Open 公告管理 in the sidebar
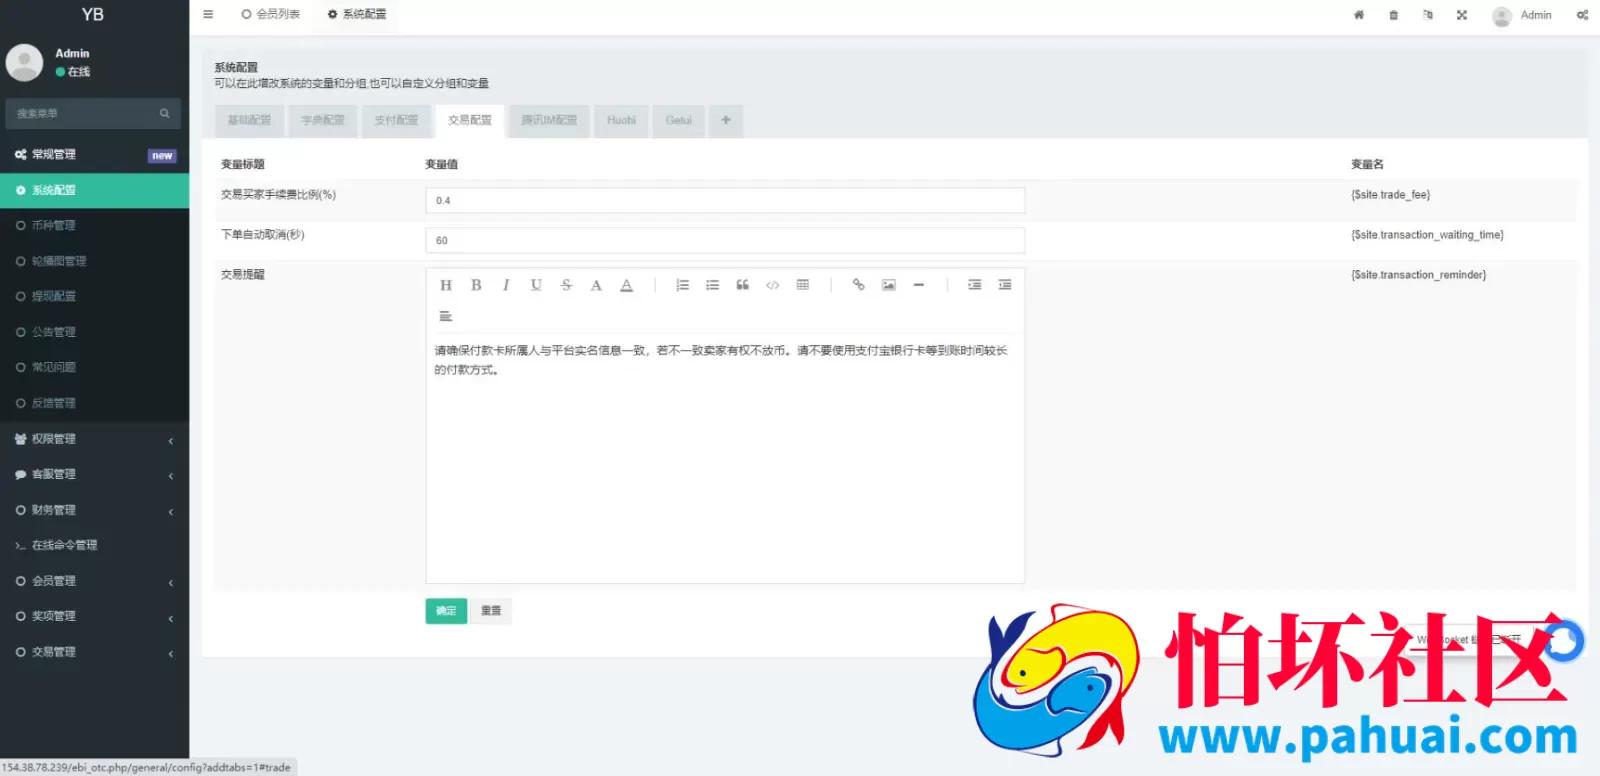 coord(94,332)
